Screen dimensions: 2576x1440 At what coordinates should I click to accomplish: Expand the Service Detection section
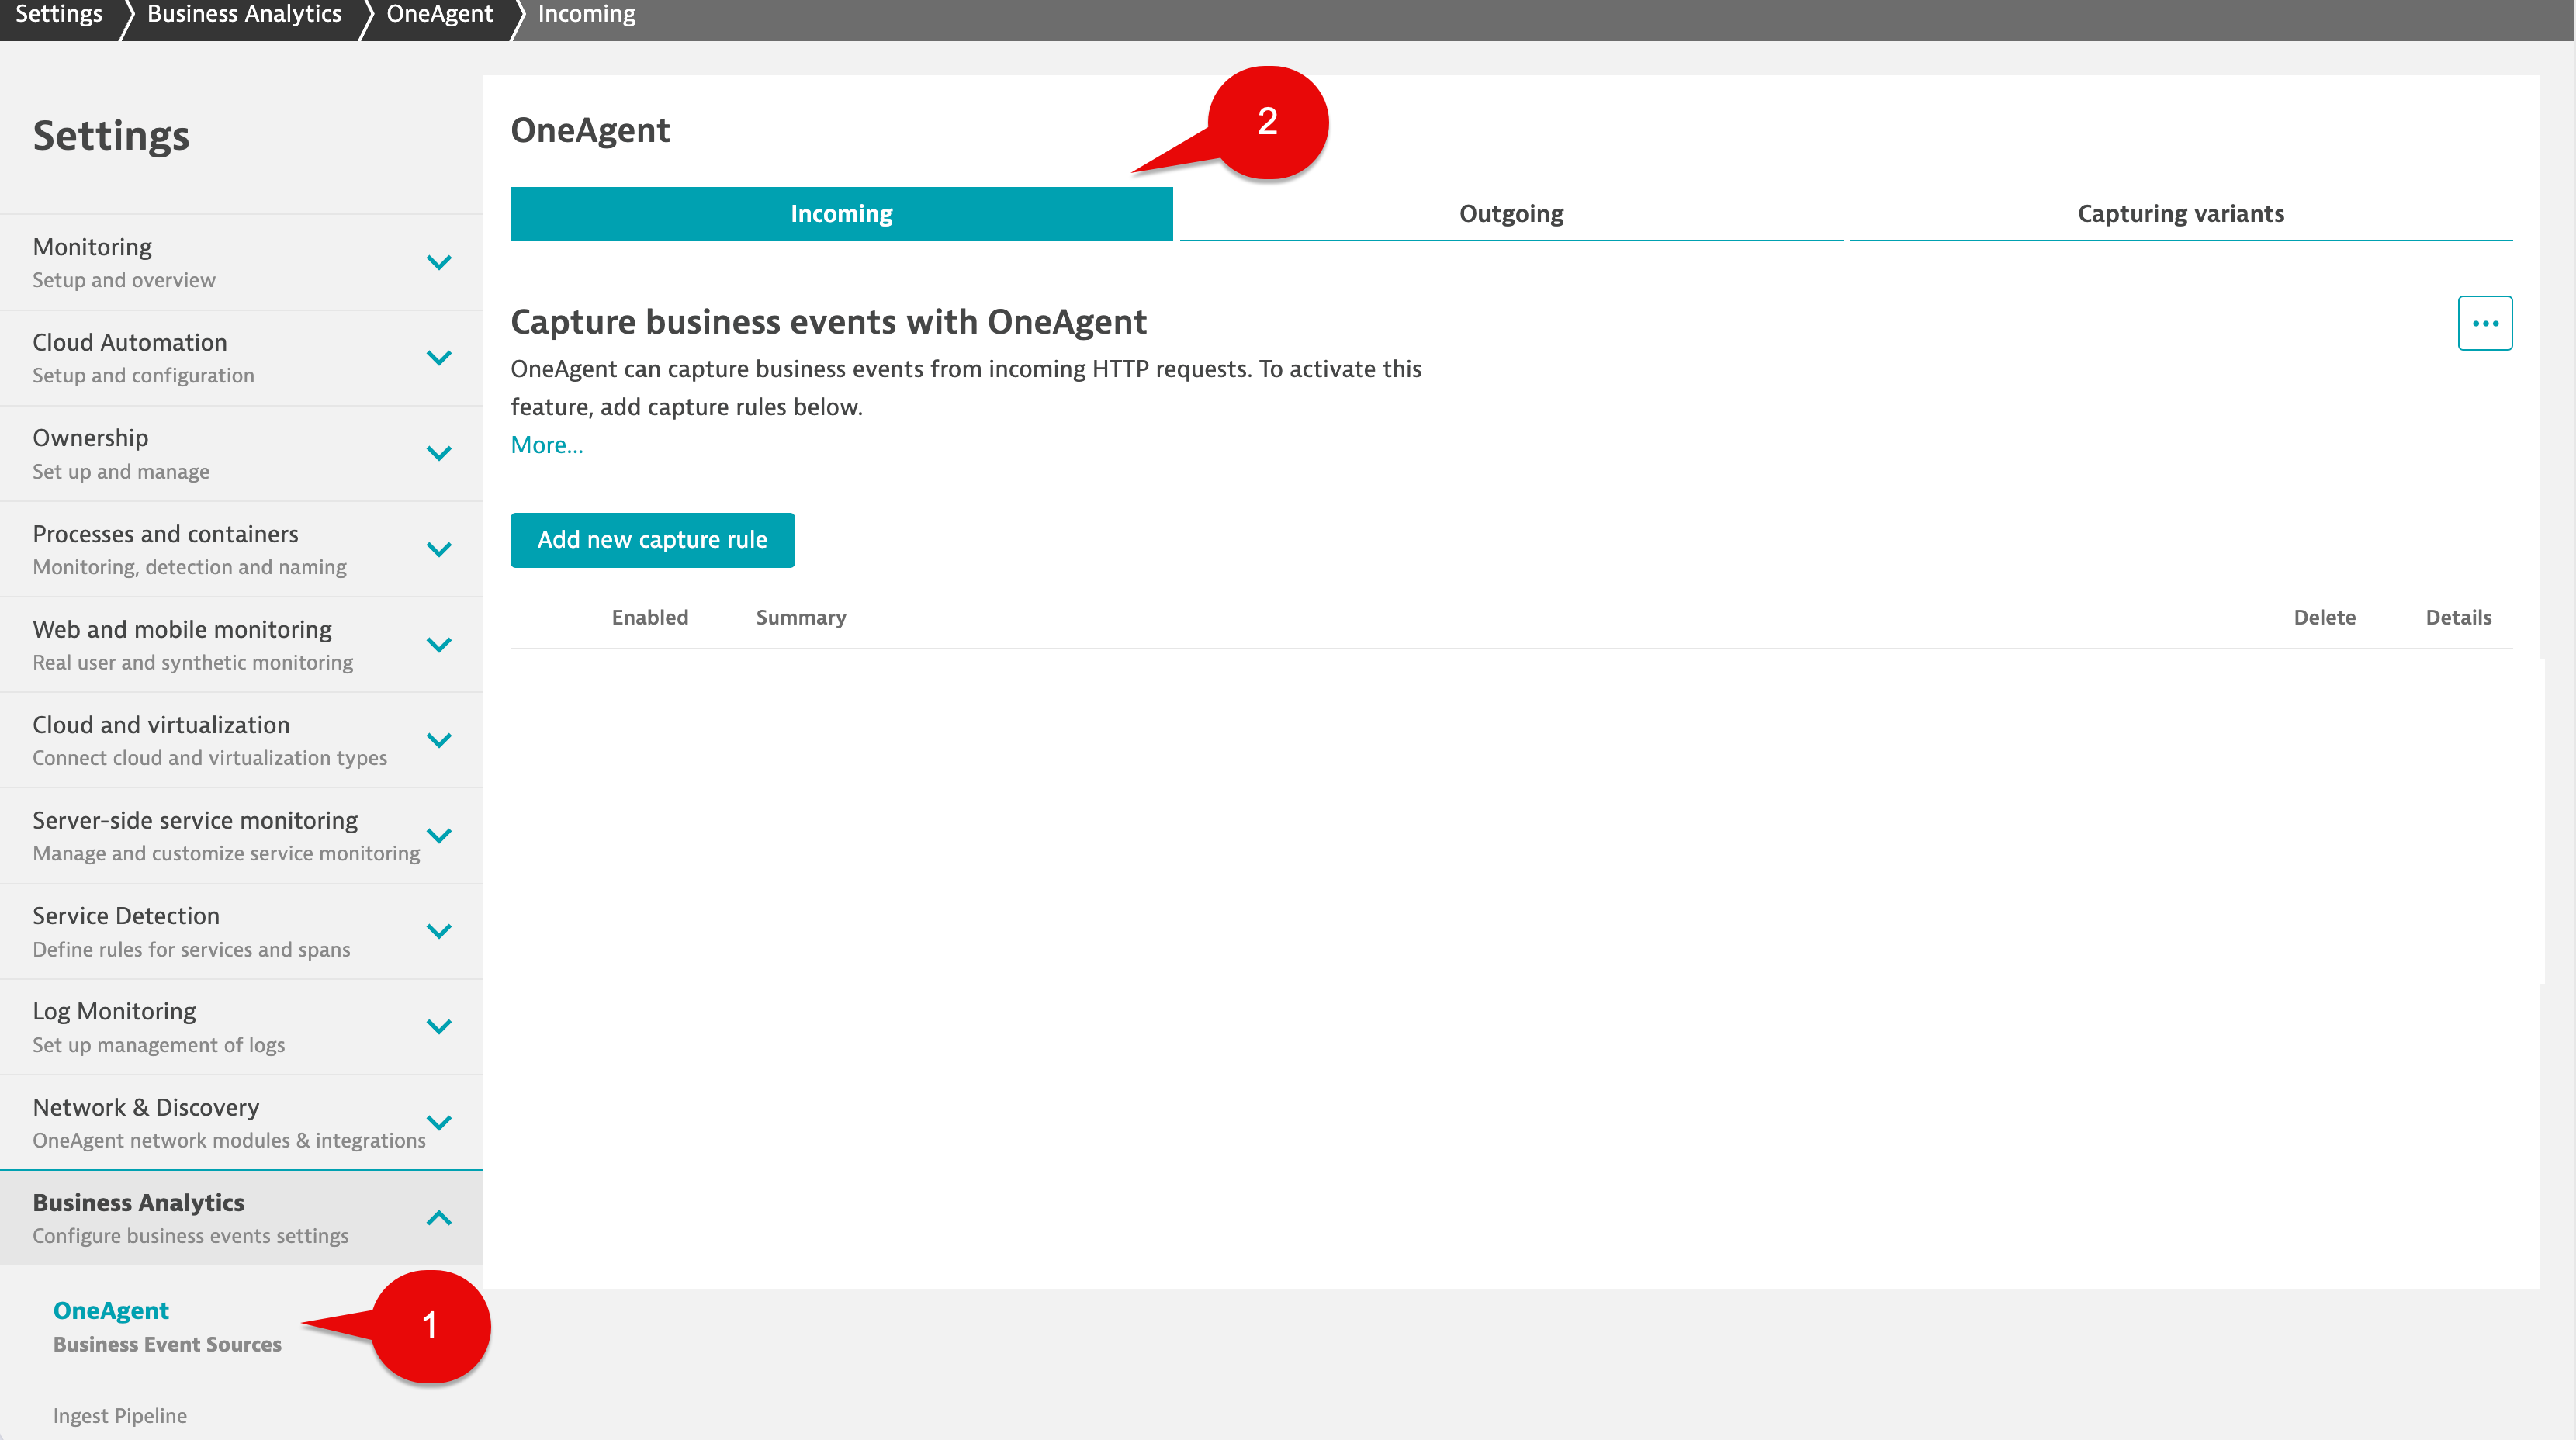[x=439, y=931]
